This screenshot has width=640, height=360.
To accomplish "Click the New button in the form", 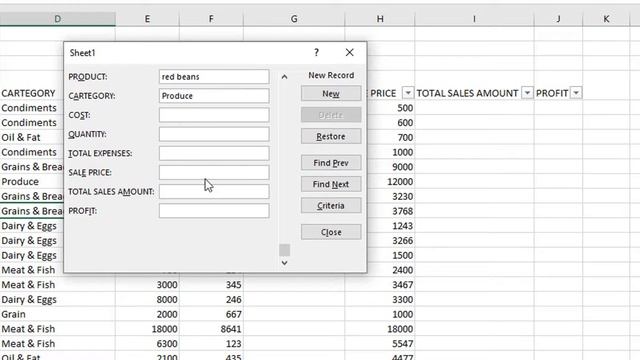I will coord(331,93).
